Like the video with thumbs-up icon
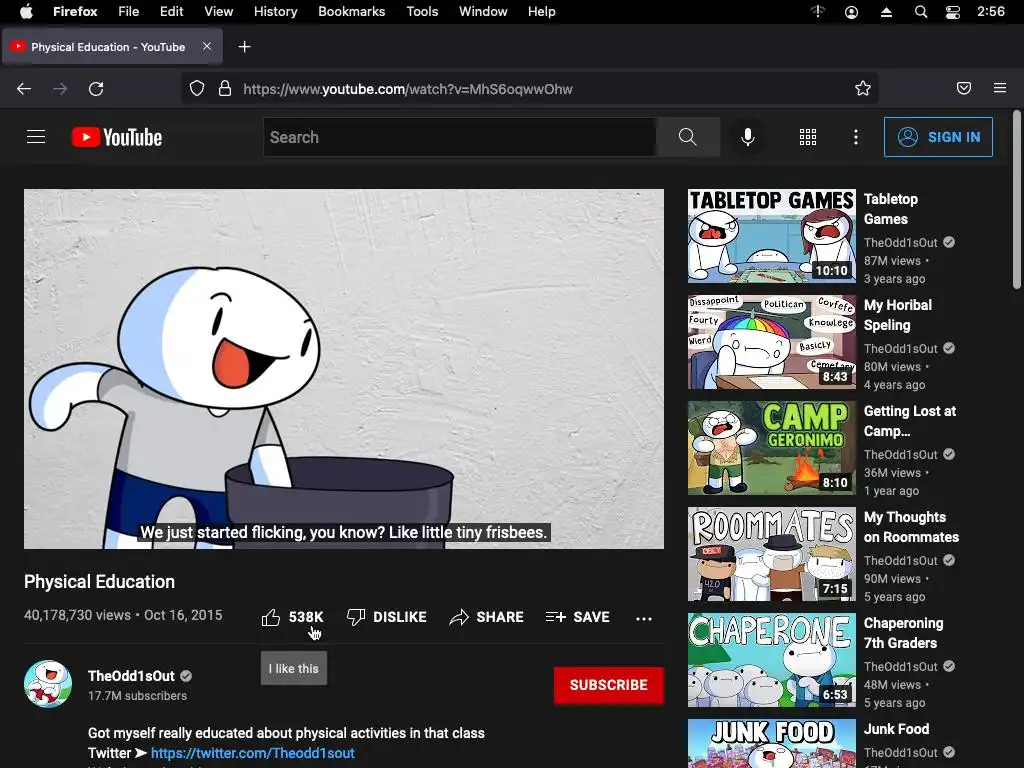The image size is (1024, 768). point(271,617)
